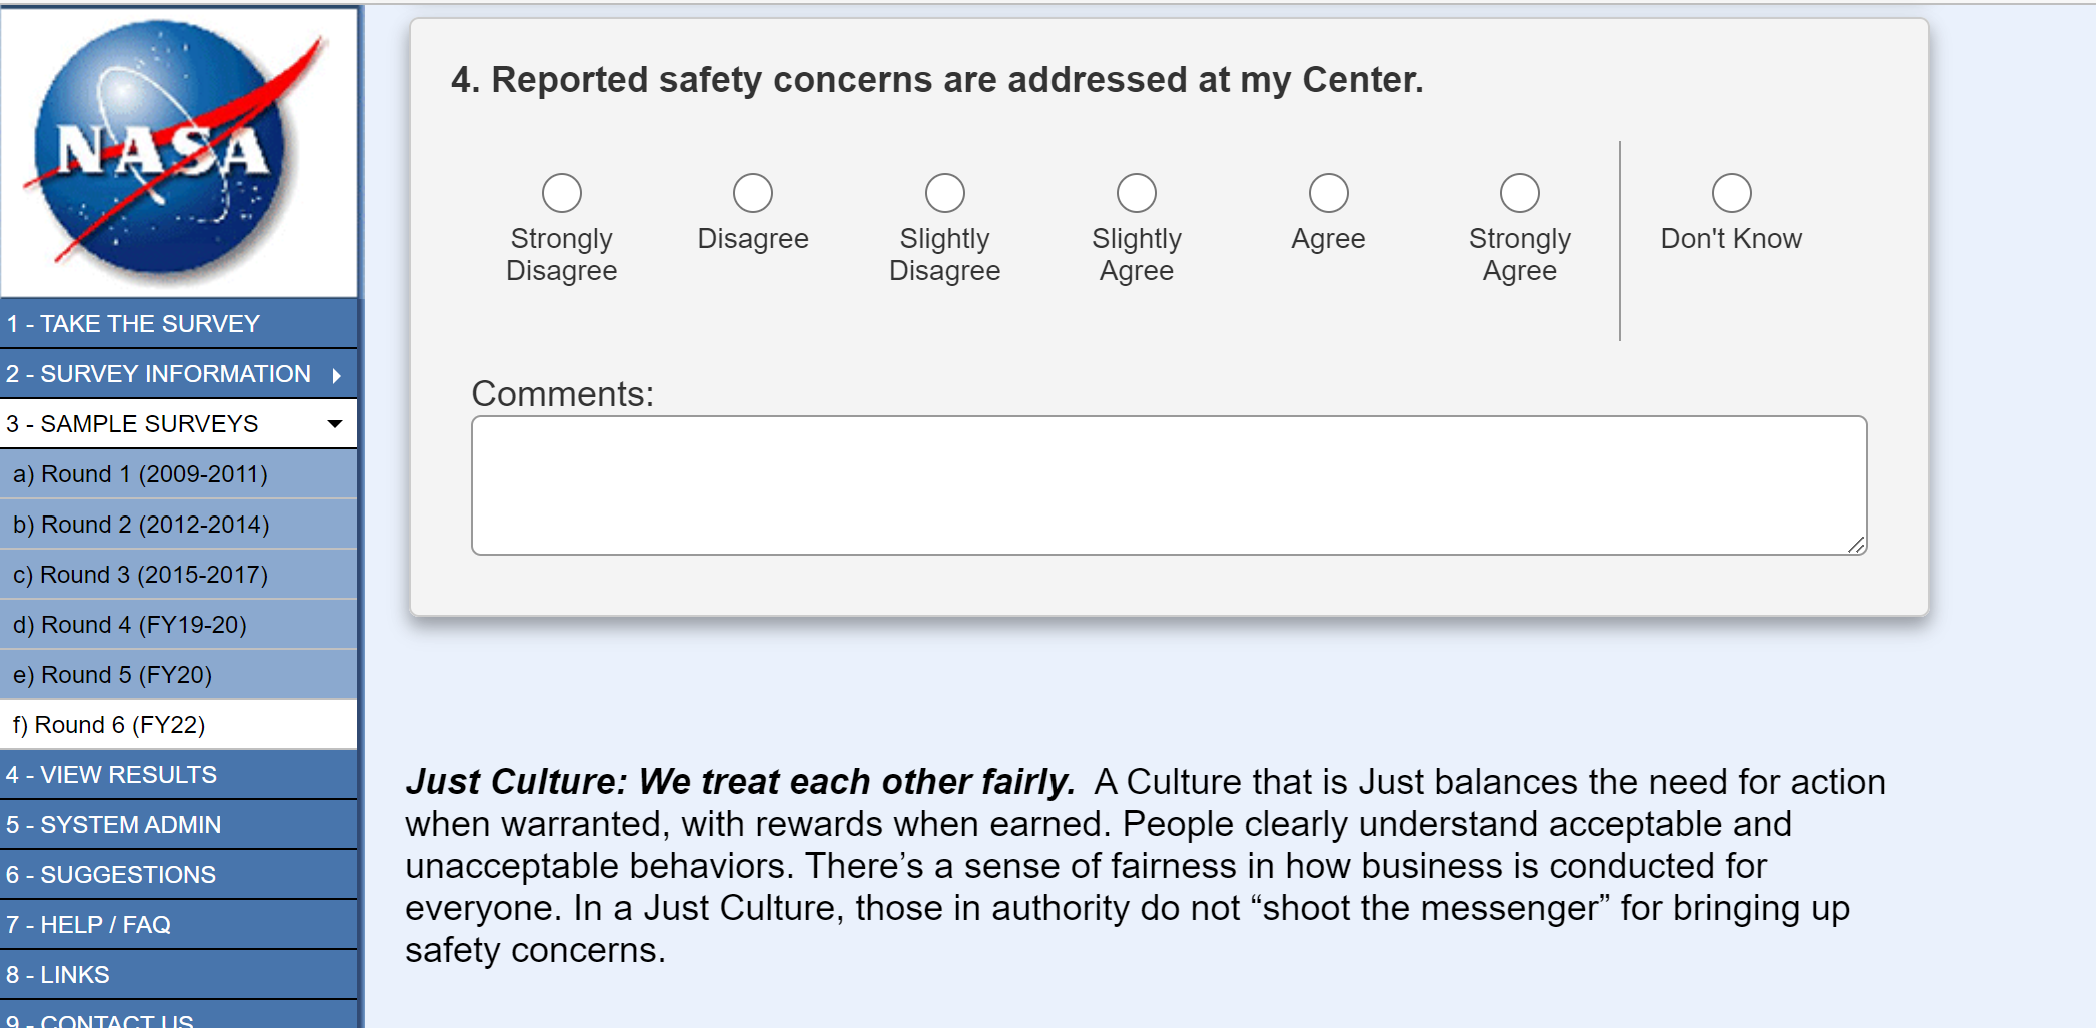Open Round 1 (2009-2011) sample survey
The height and width of the screenshot is (1028, 2096).
point(140,474)
